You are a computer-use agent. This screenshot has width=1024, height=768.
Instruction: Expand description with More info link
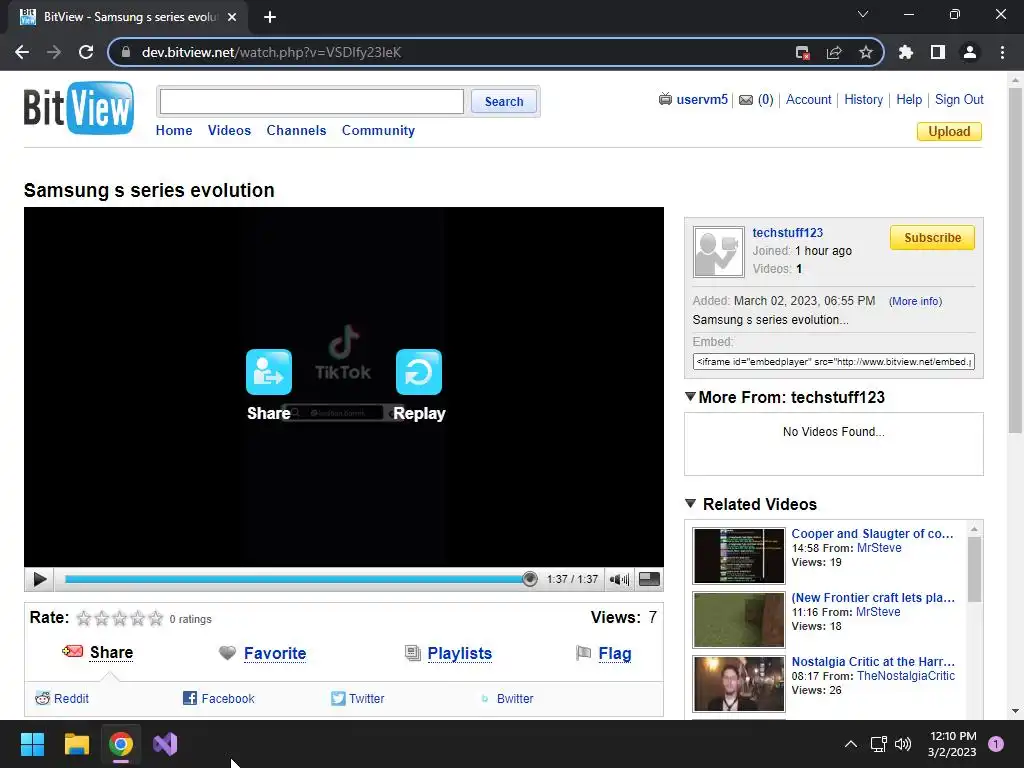pos(915,301)
